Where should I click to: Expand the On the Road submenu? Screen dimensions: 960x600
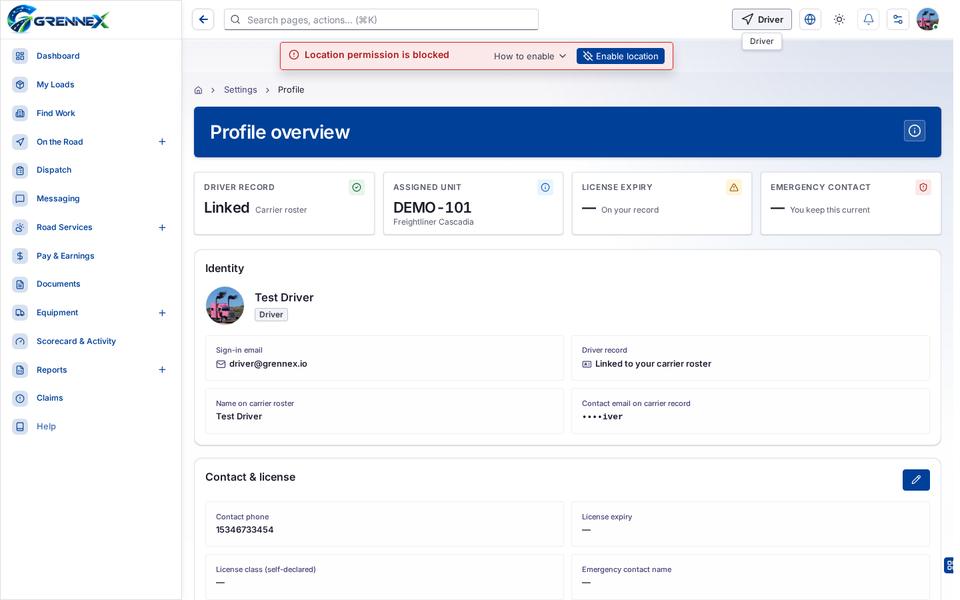coord(162,141)
